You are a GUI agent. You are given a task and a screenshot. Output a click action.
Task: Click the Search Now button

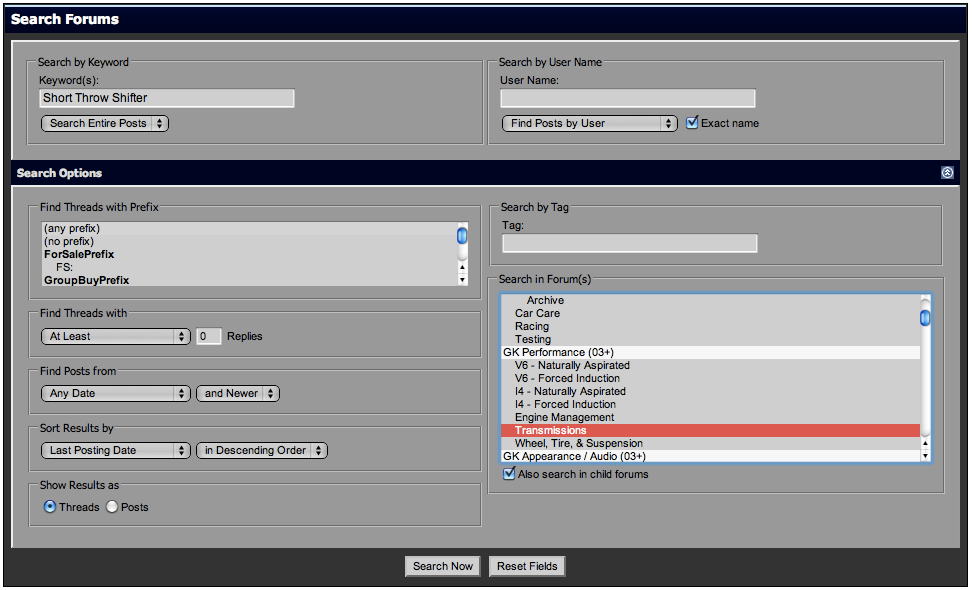click(x=443, y=566)
